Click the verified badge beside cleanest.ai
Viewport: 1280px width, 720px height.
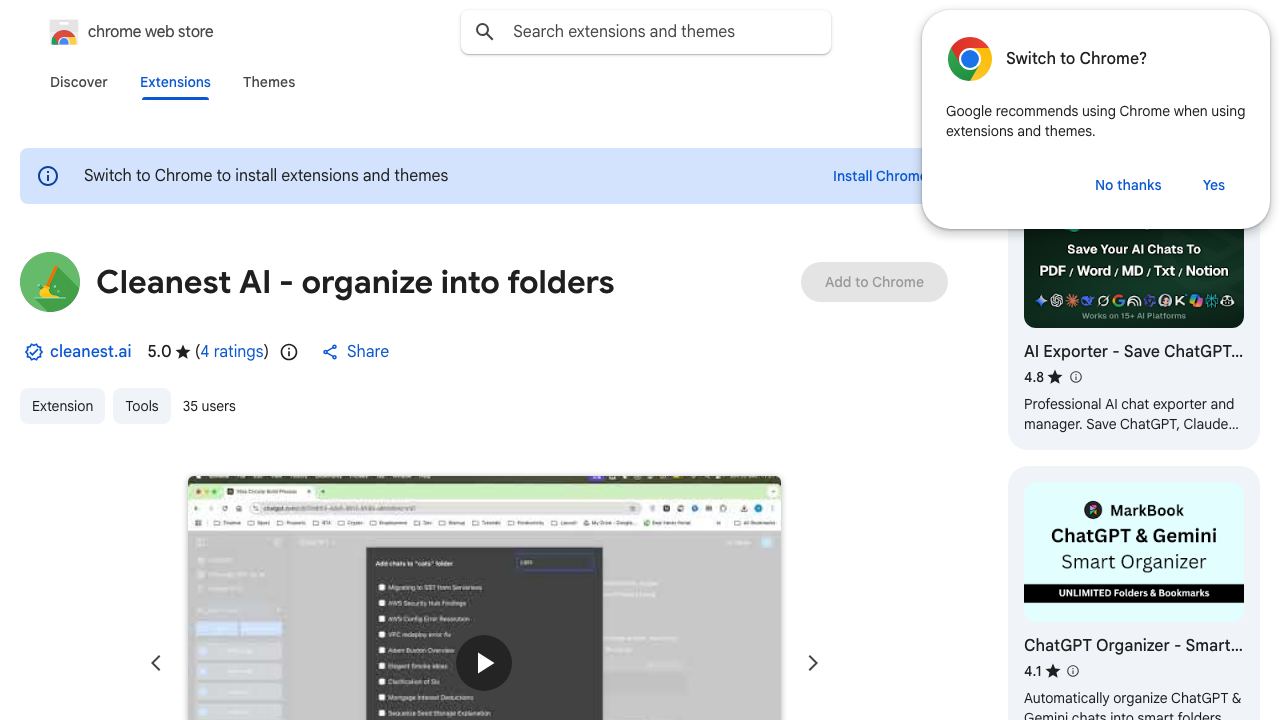pos(34,352)
